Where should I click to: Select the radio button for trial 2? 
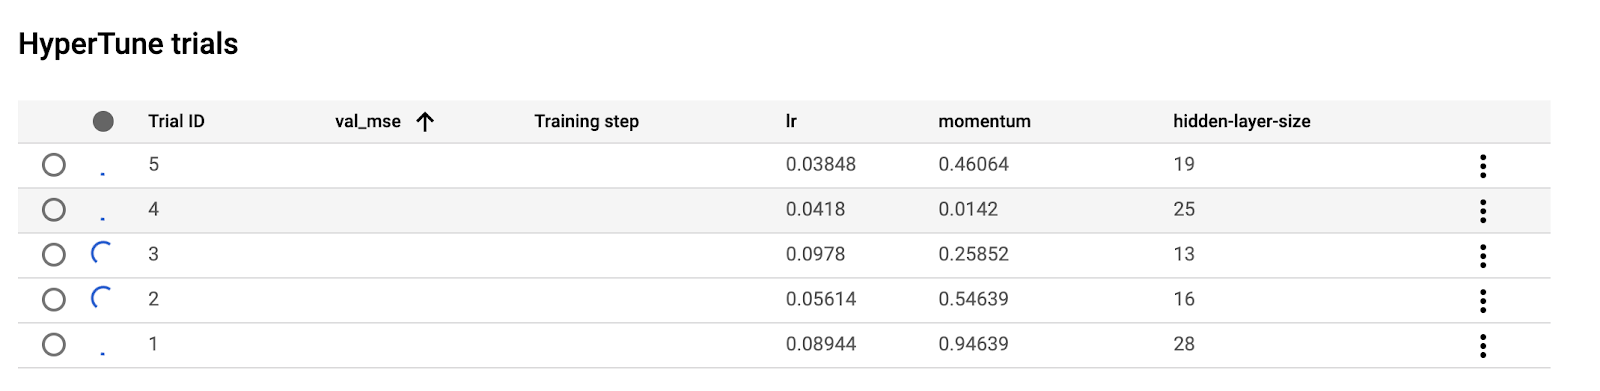[x=54, y=300]
